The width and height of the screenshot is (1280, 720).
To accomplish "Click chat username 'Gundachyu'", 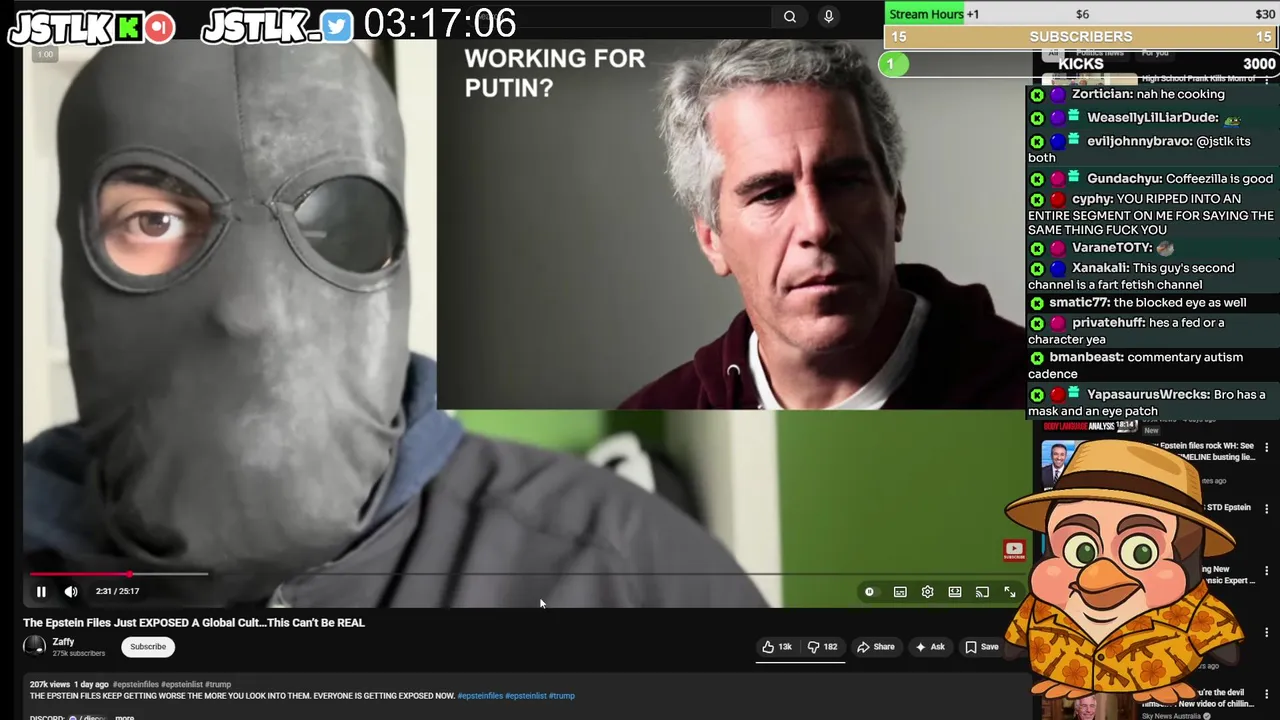I will pos(1124,179).
